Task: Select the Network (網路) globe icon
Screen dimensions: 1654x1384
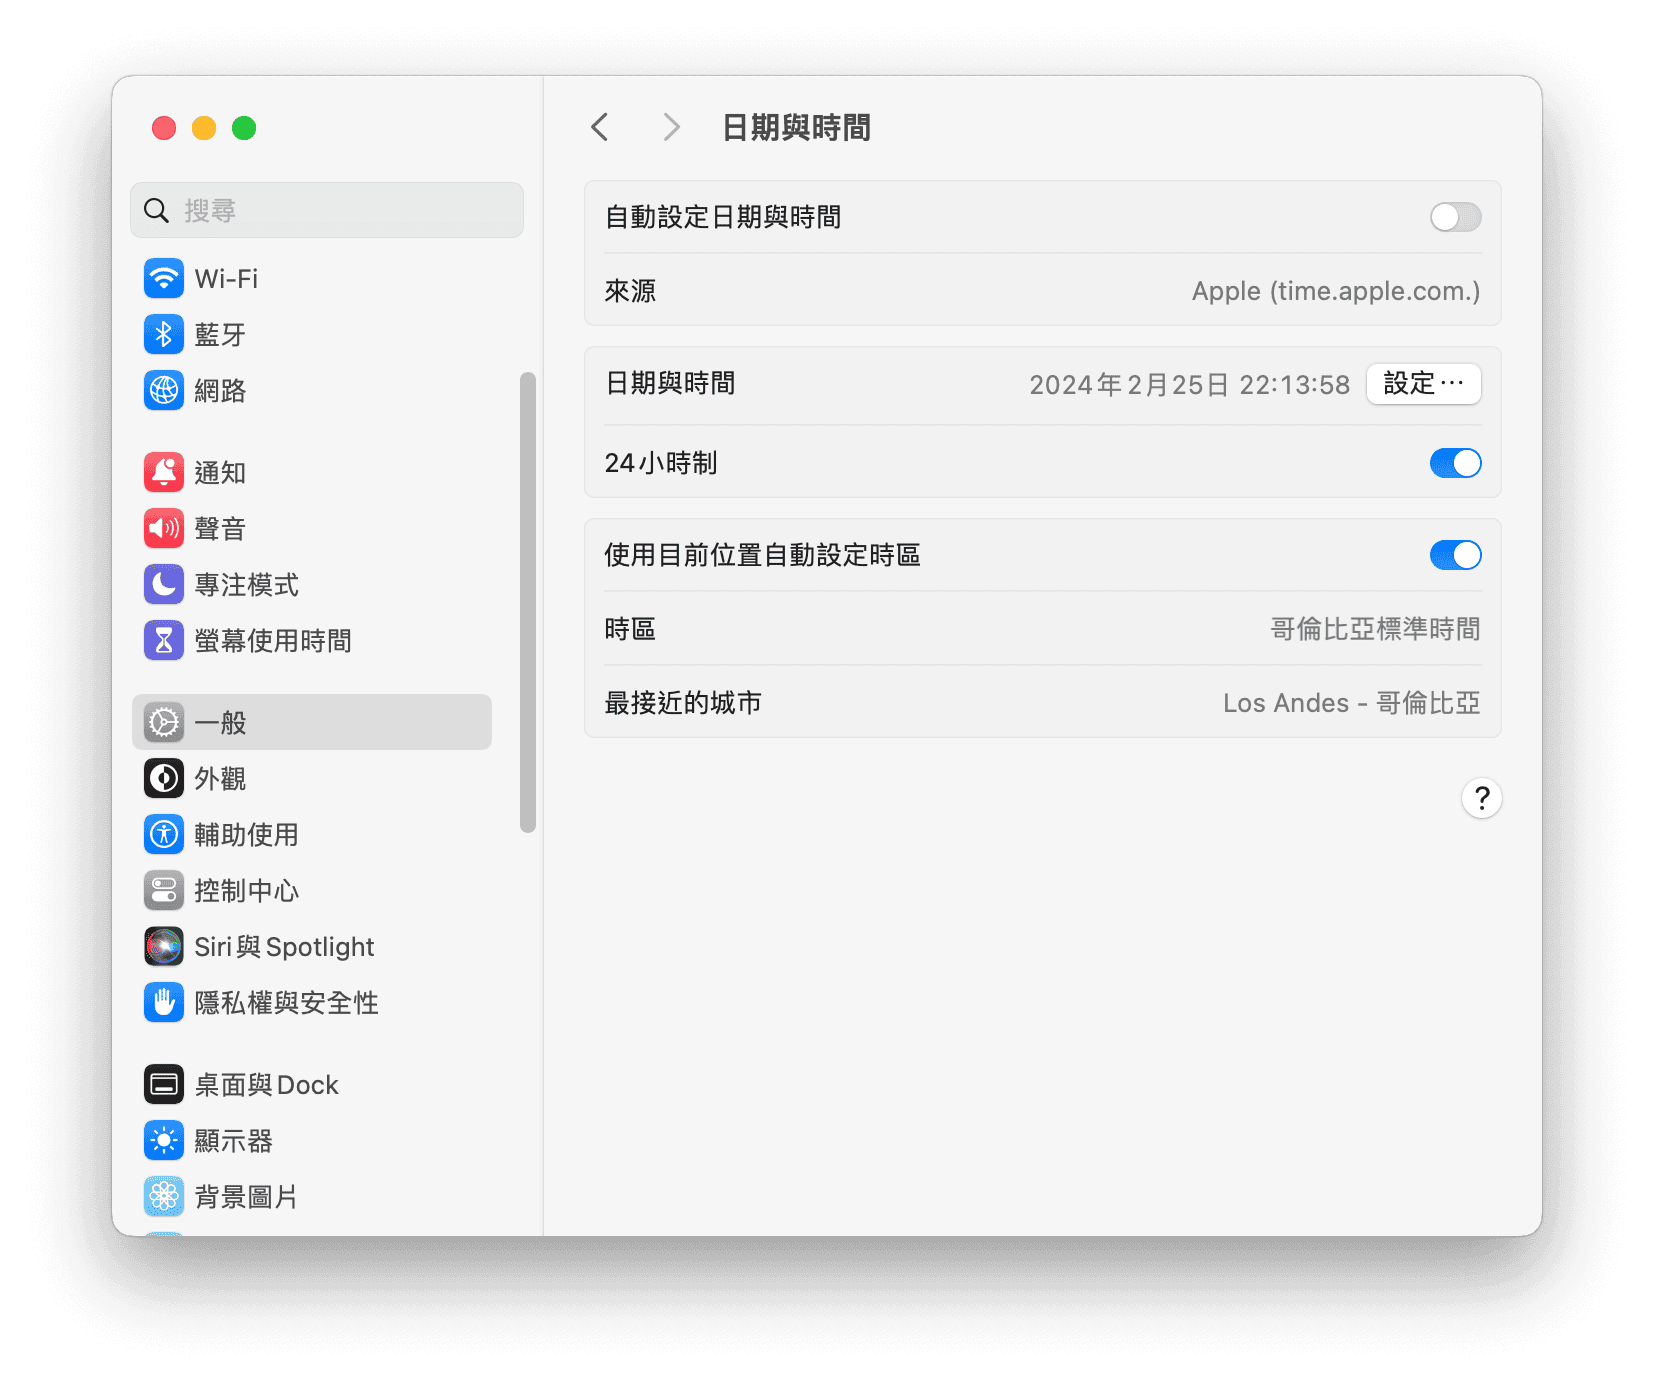Action: [x=164, y=390]
